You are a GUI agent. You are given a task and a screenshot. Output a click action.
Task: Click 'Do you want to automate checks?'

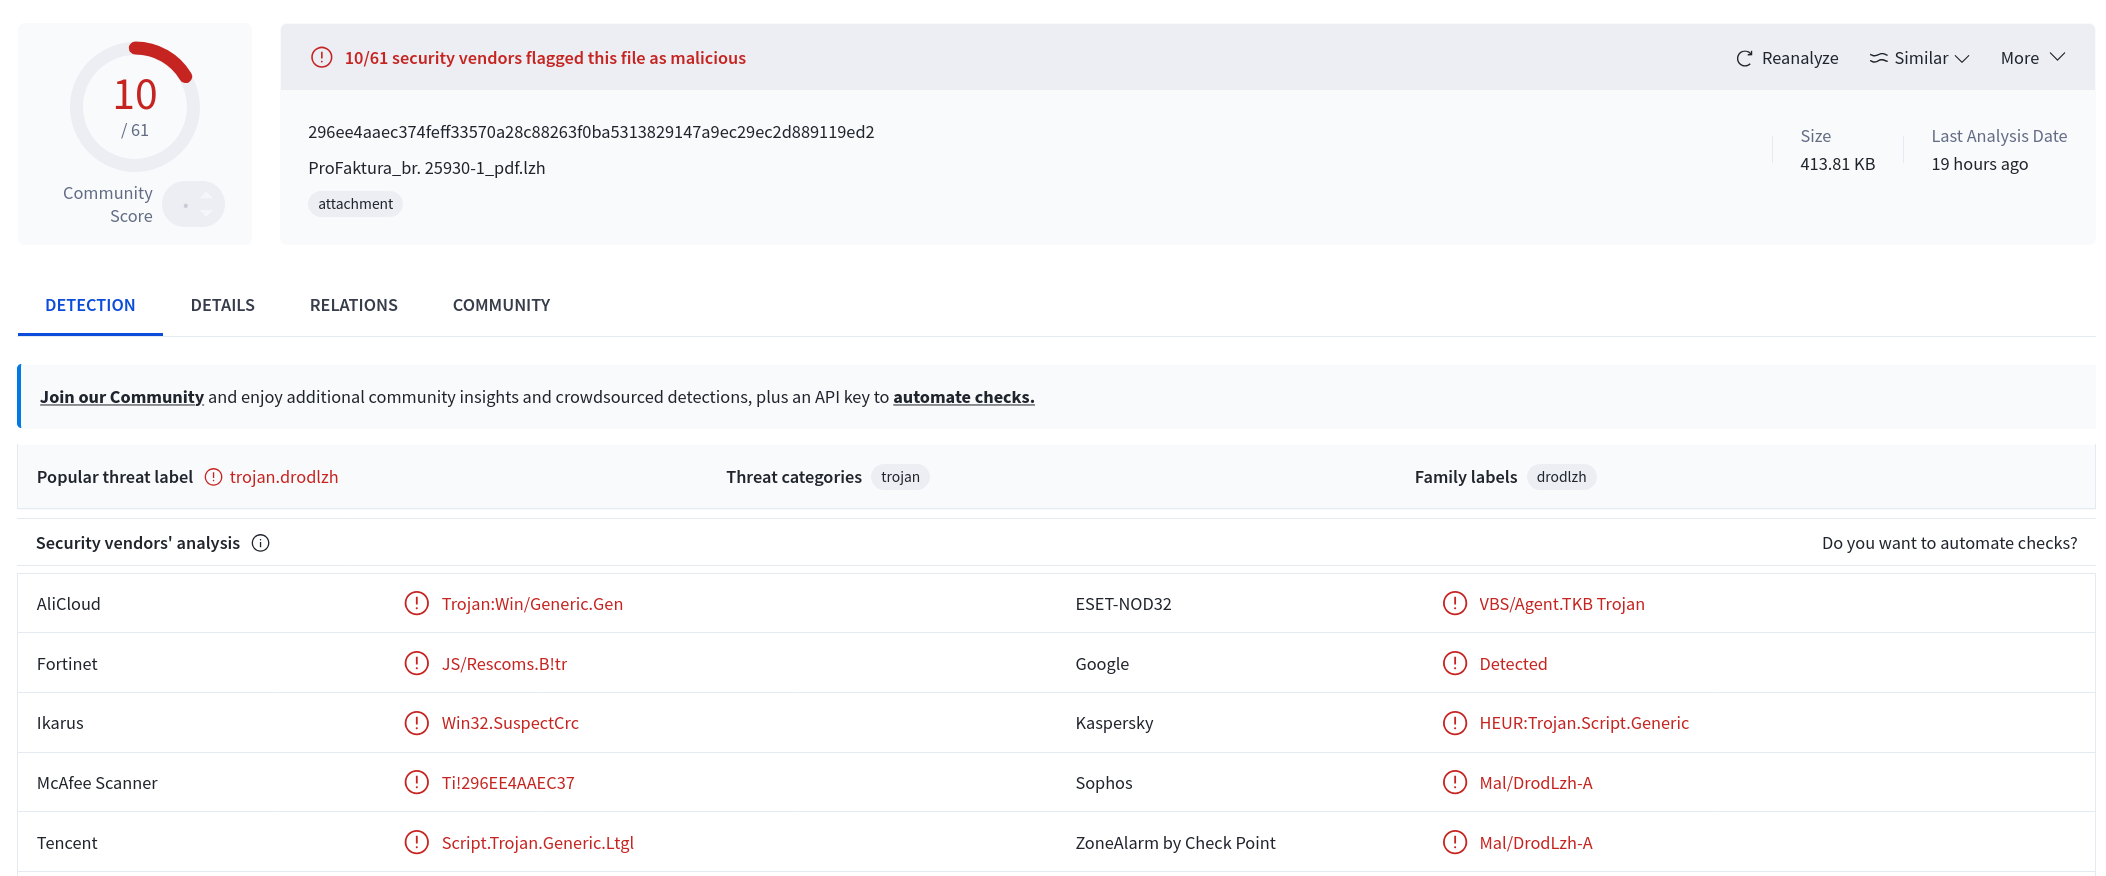1949,543
